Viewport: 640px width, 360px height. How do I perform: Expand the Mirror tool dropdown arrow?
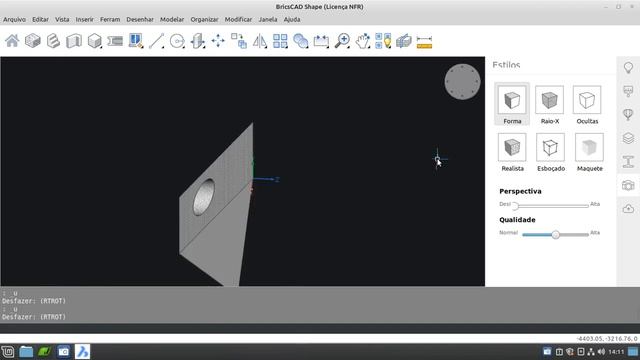coord(265,47)
